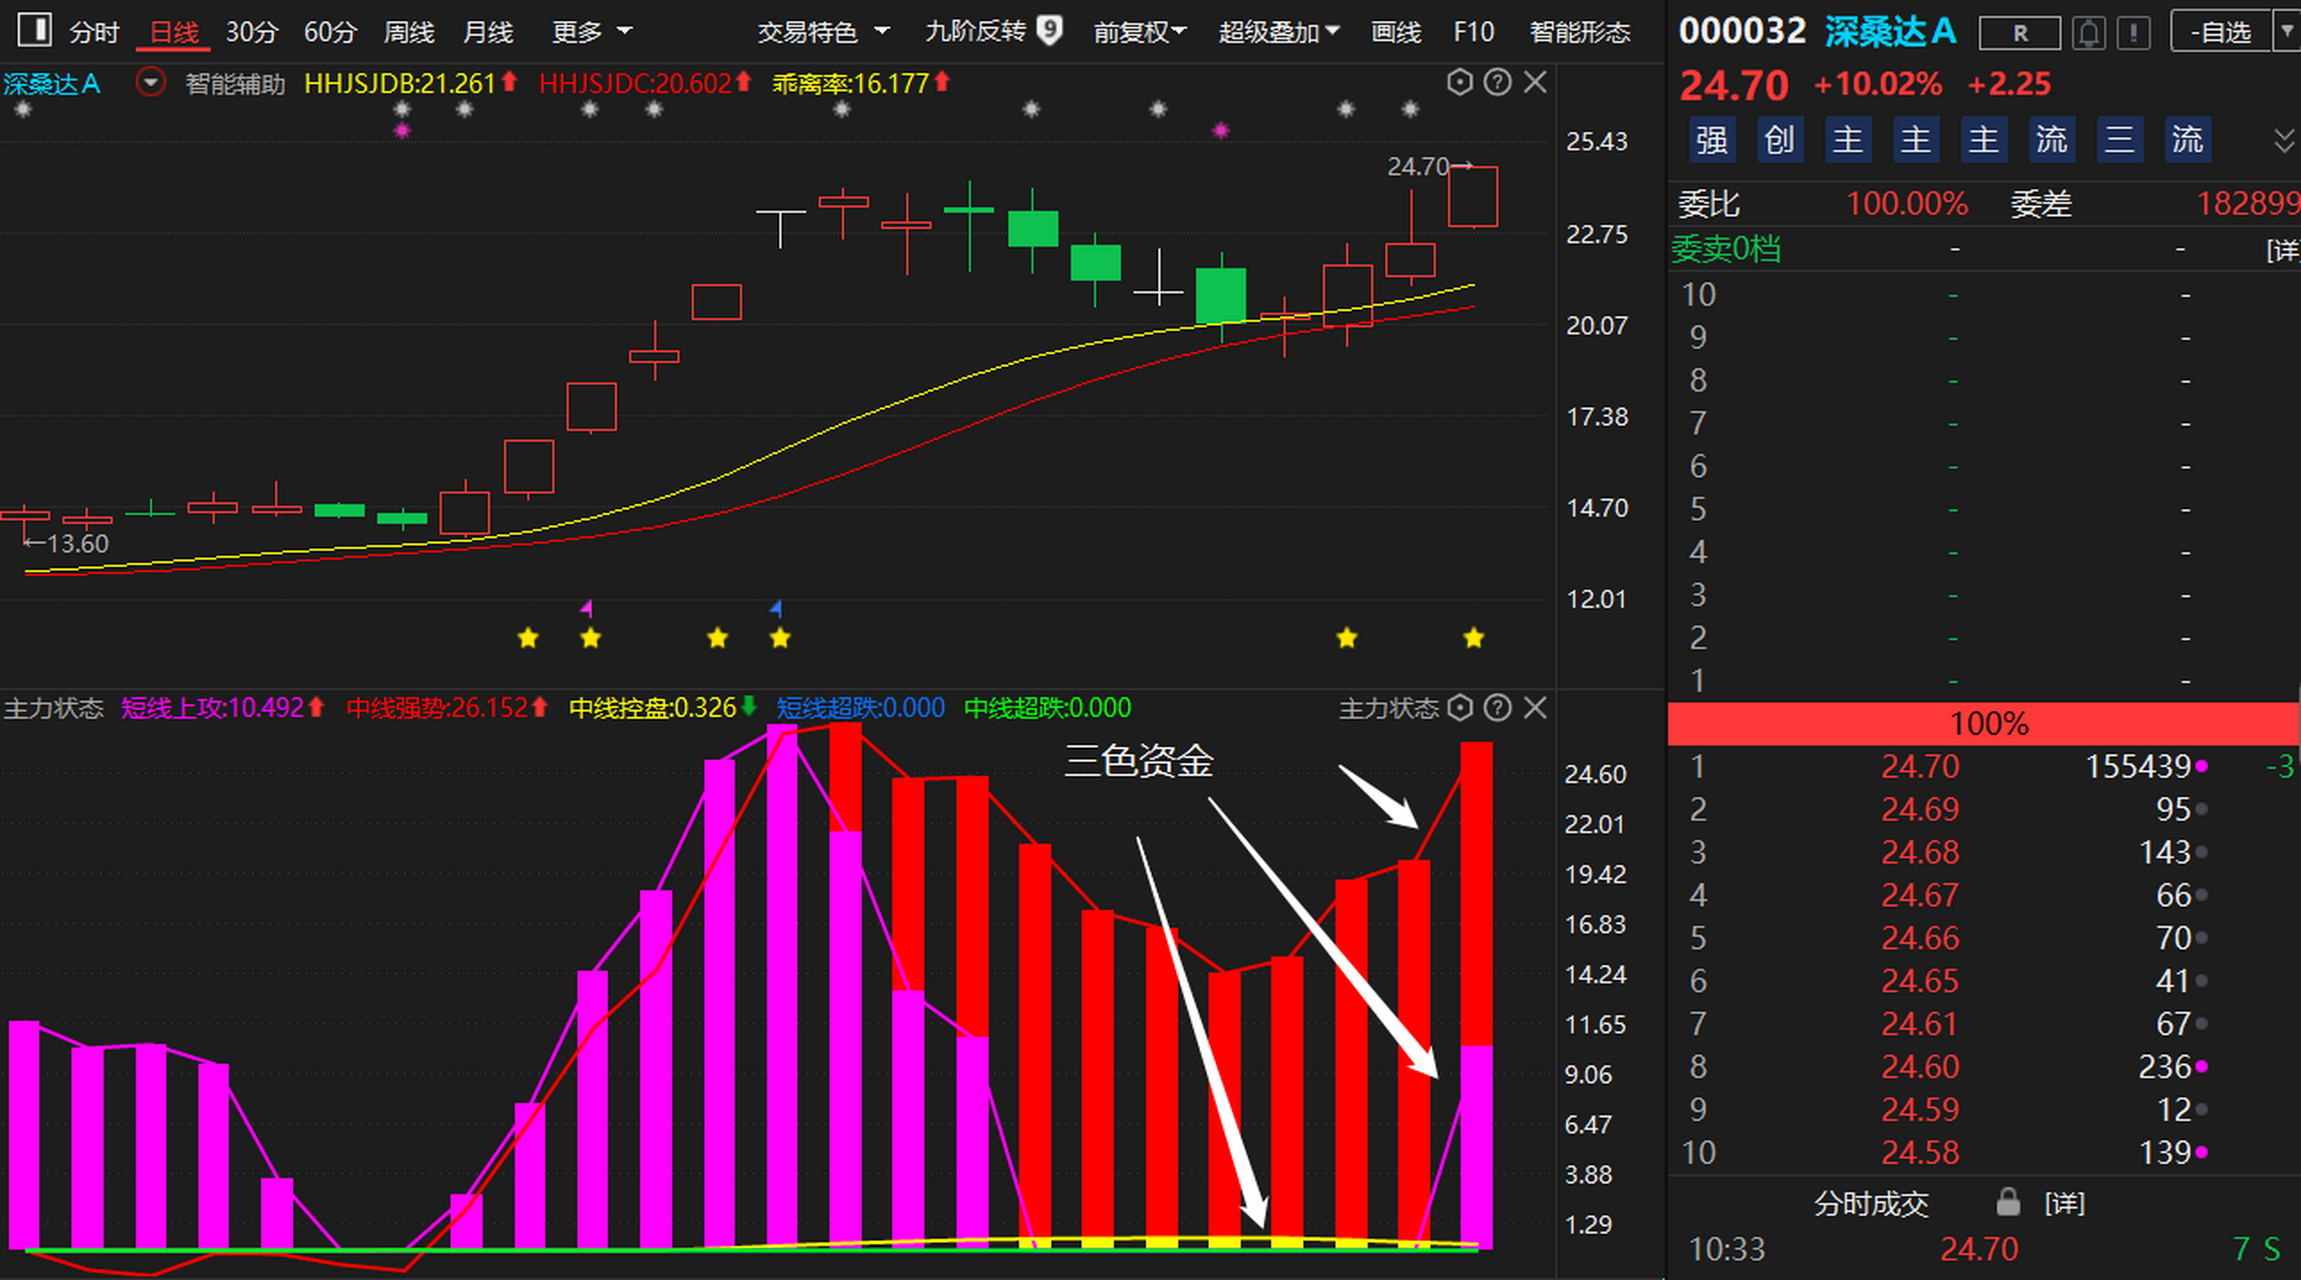
Task: Click the 主 tag right after 创
Action: (1847, 139)
